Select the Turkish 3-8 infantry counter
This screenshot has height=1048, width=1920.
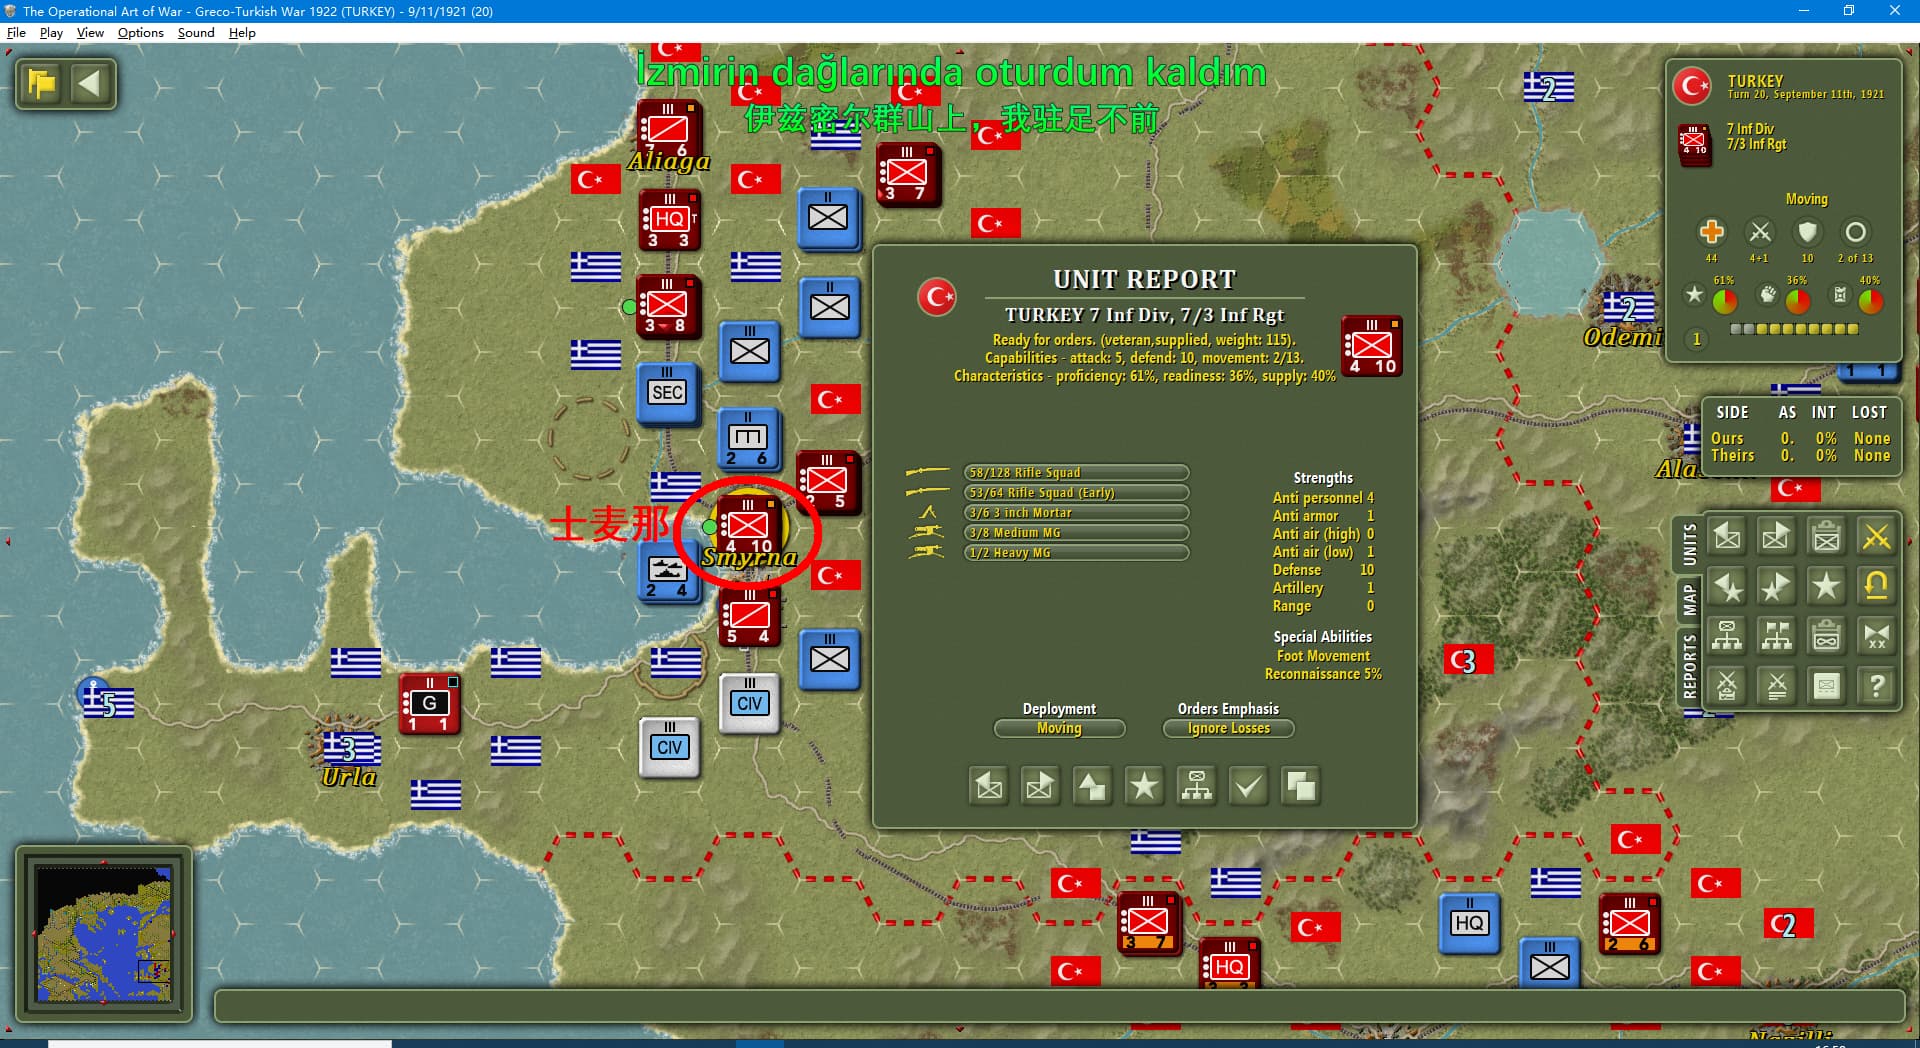pos(667,305)
